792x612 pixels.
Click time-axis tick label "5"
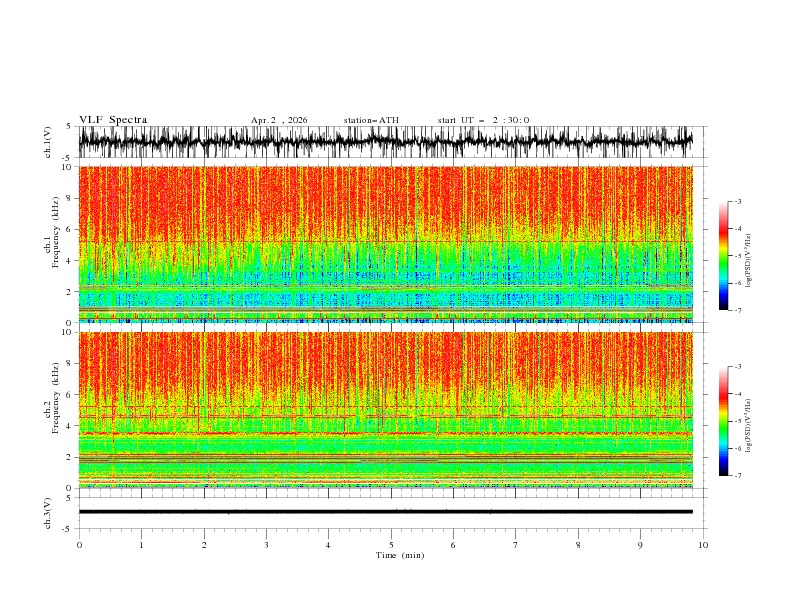coord(391,545)
